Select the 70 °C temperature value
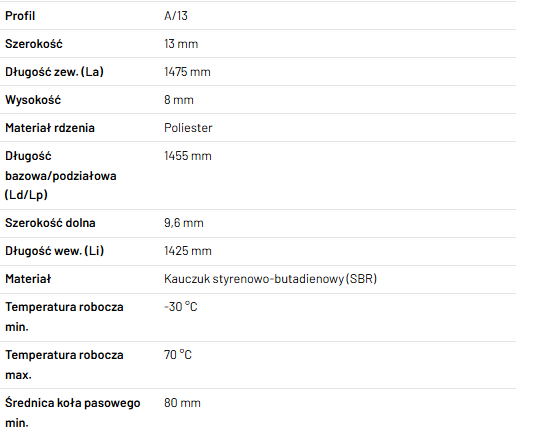Viewport: 548px width, 434px height. (178, 355)
